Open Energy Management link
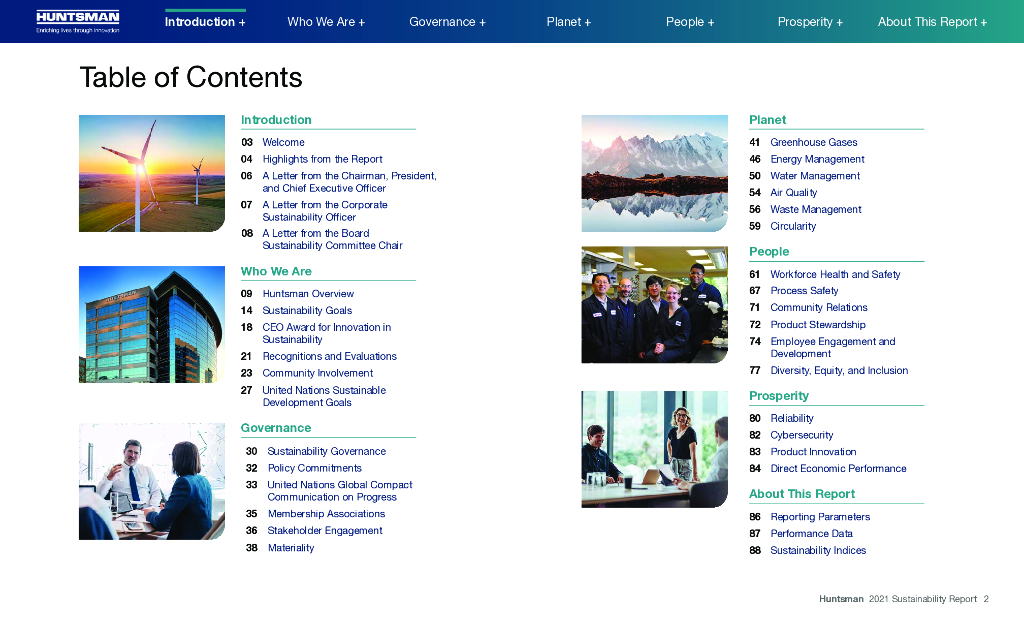The width and height of the screenshot is (1024, 622). point(817,159)
